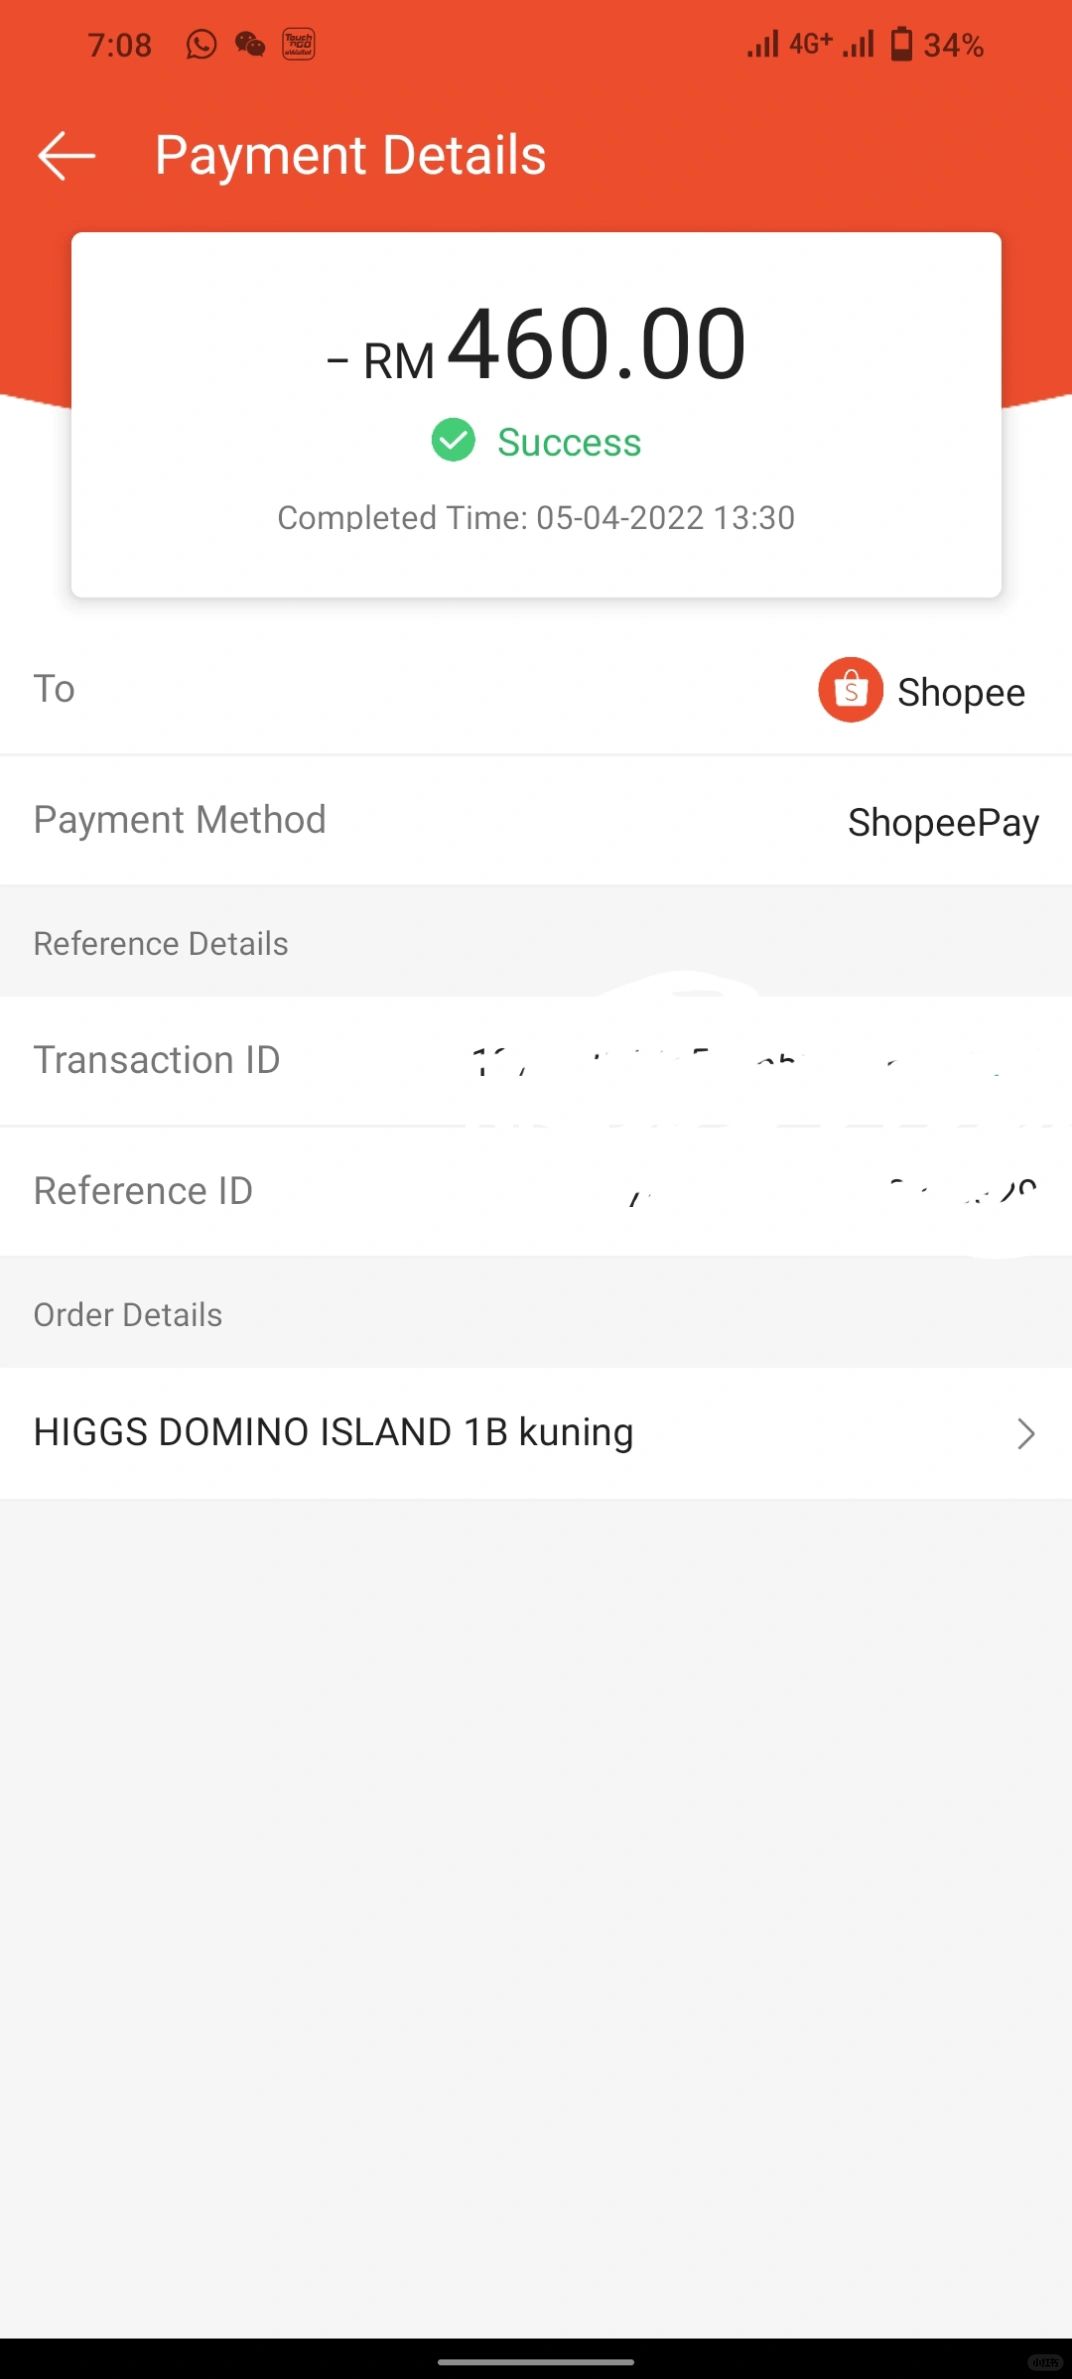Tap the 4G+ signal strength icon
1072x2379 pixels.
click(x=788, y=45)
